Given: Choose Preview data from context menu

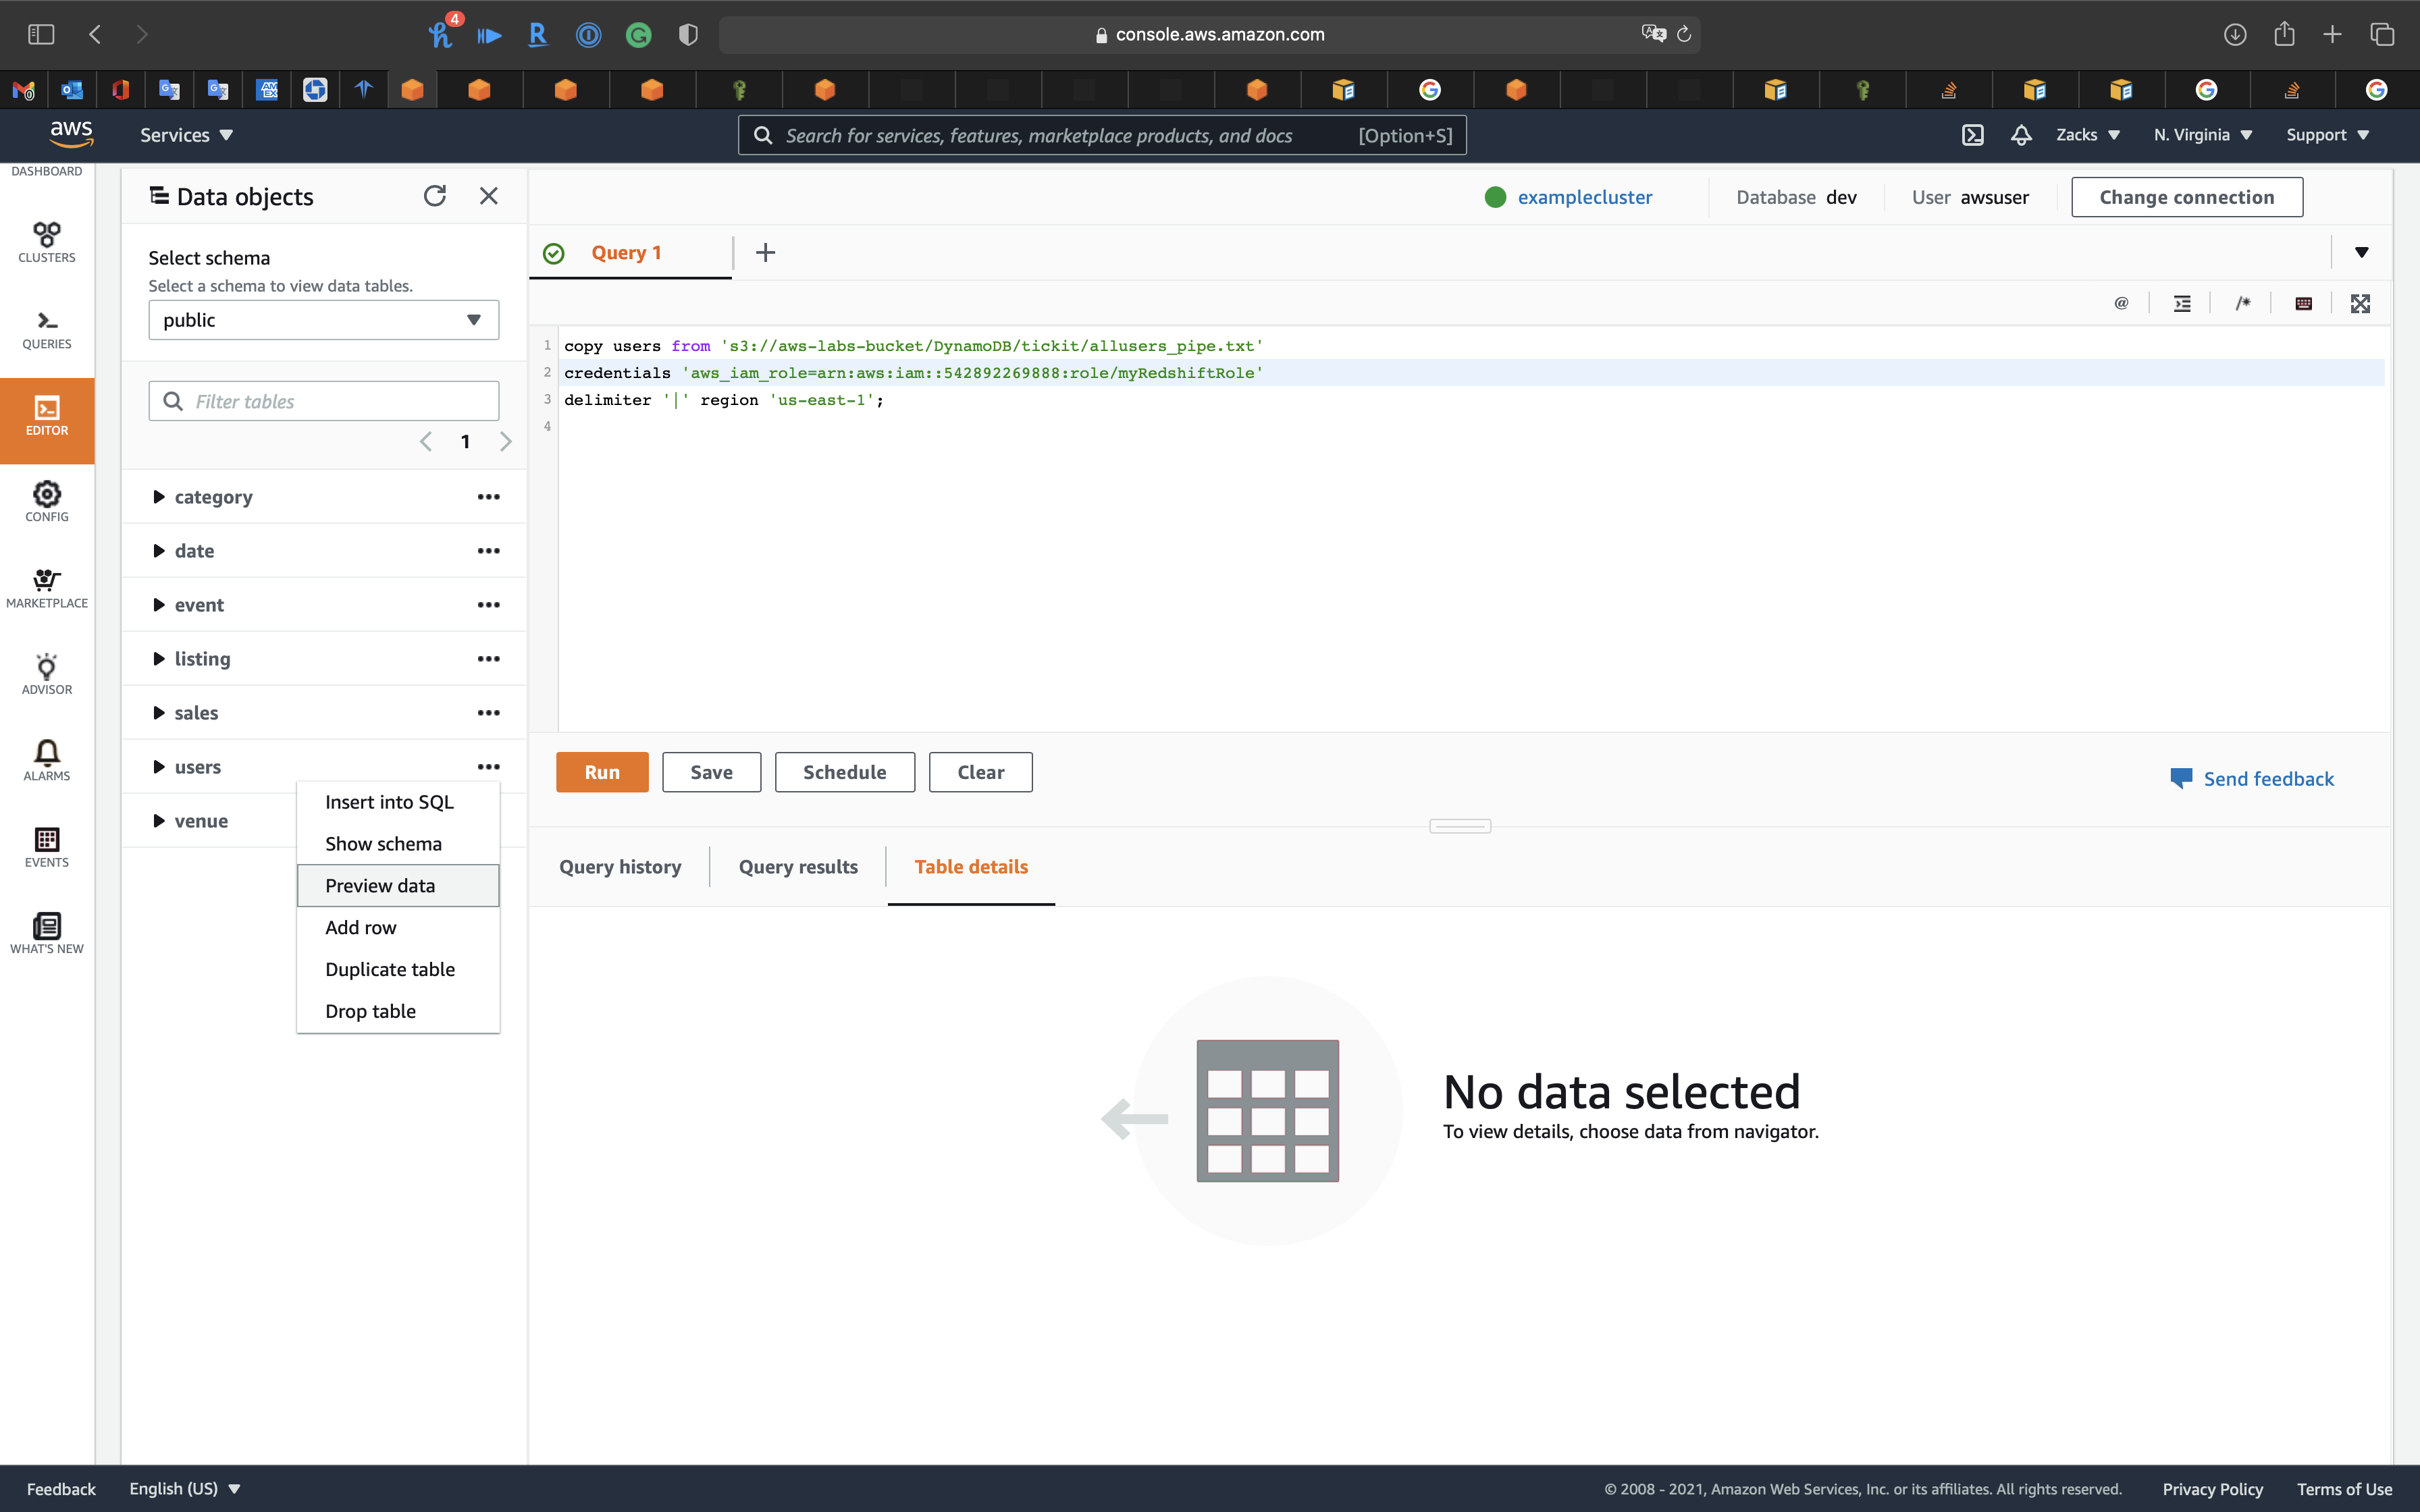Looking at the screenshot, I should click(380, 886).
